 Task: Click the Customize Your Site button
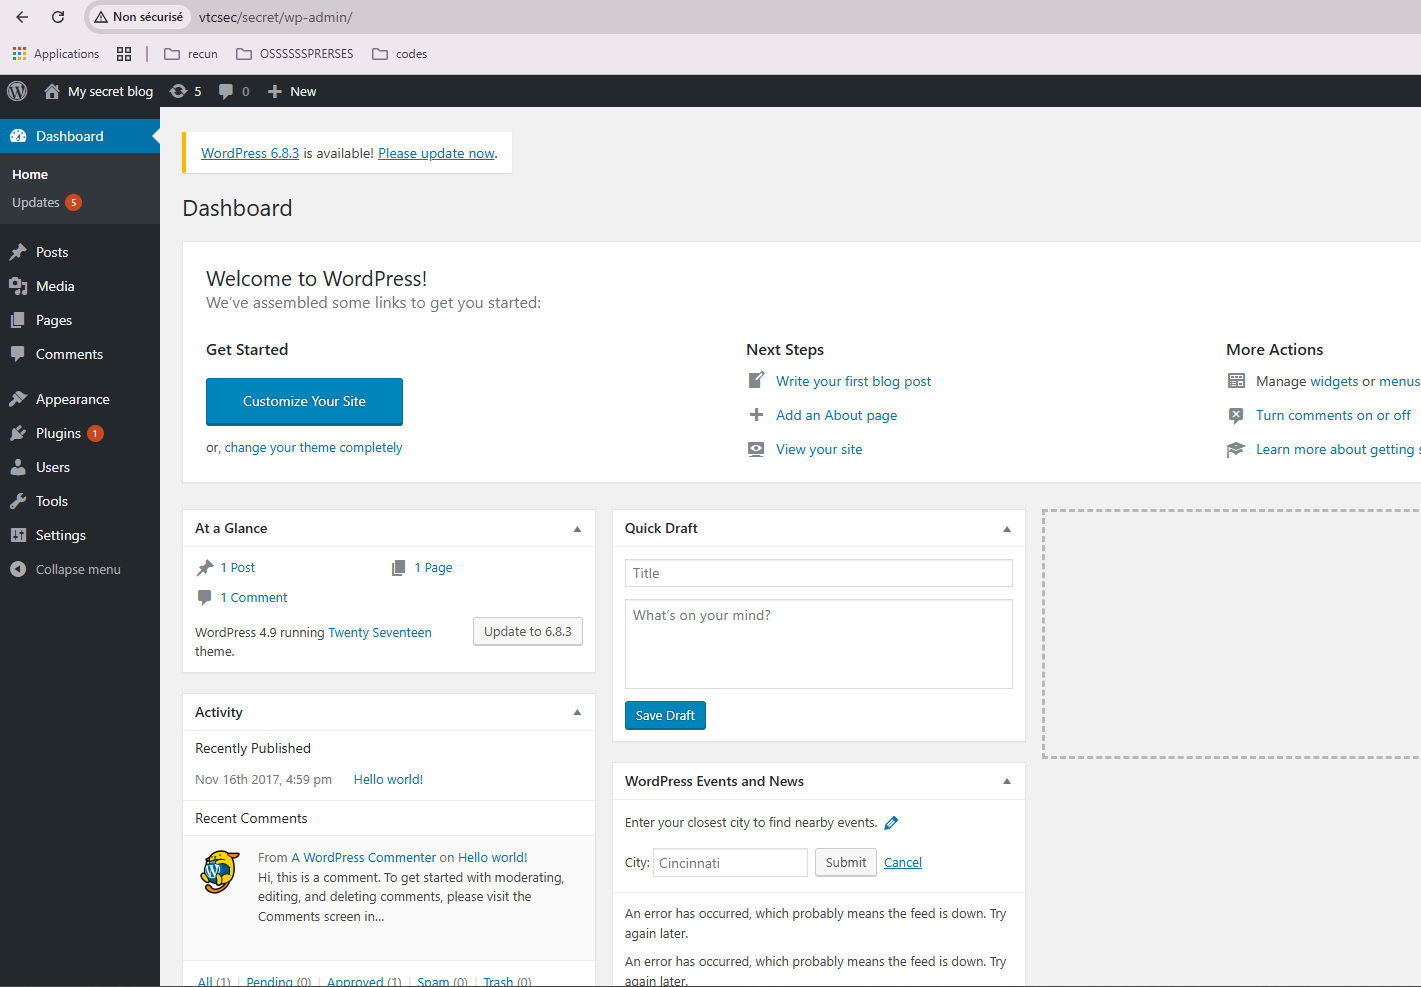point(304,401)
